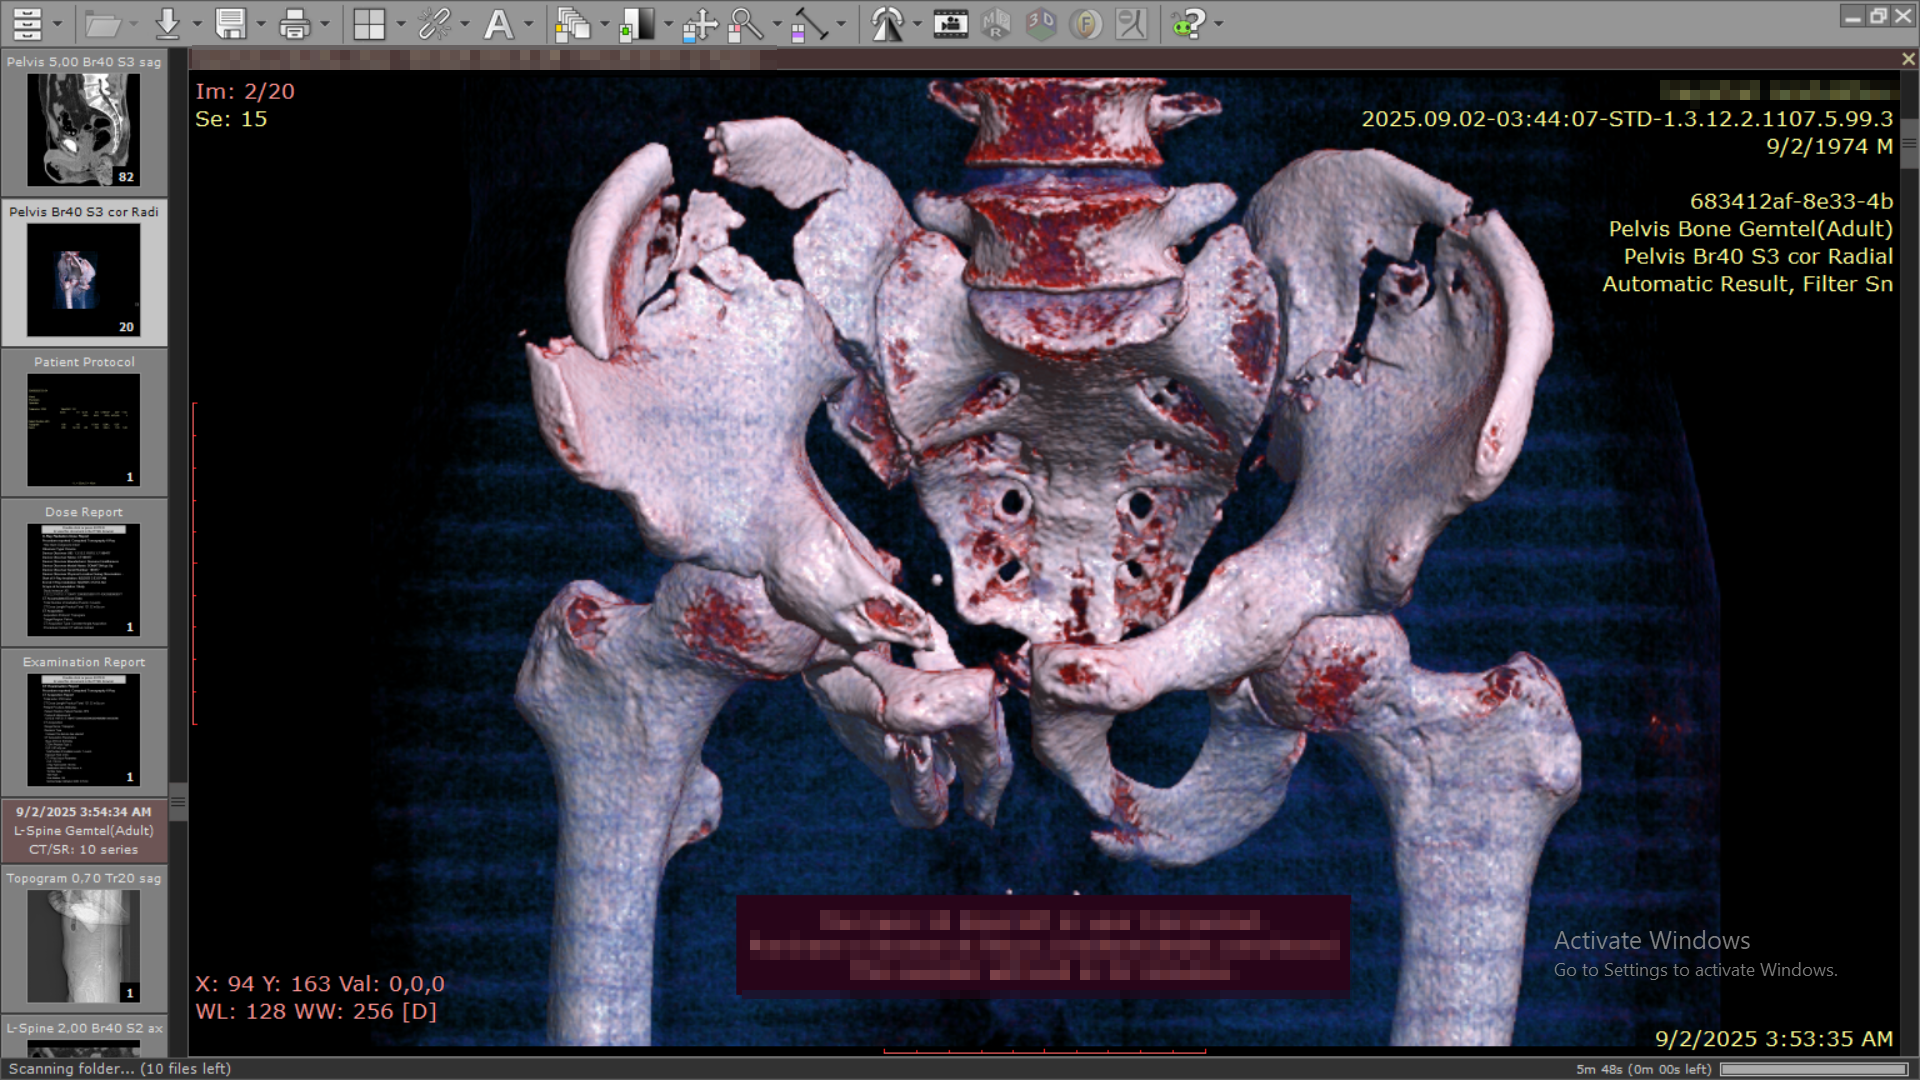Click the floppy disk export icon

click(x=231, y=23)
